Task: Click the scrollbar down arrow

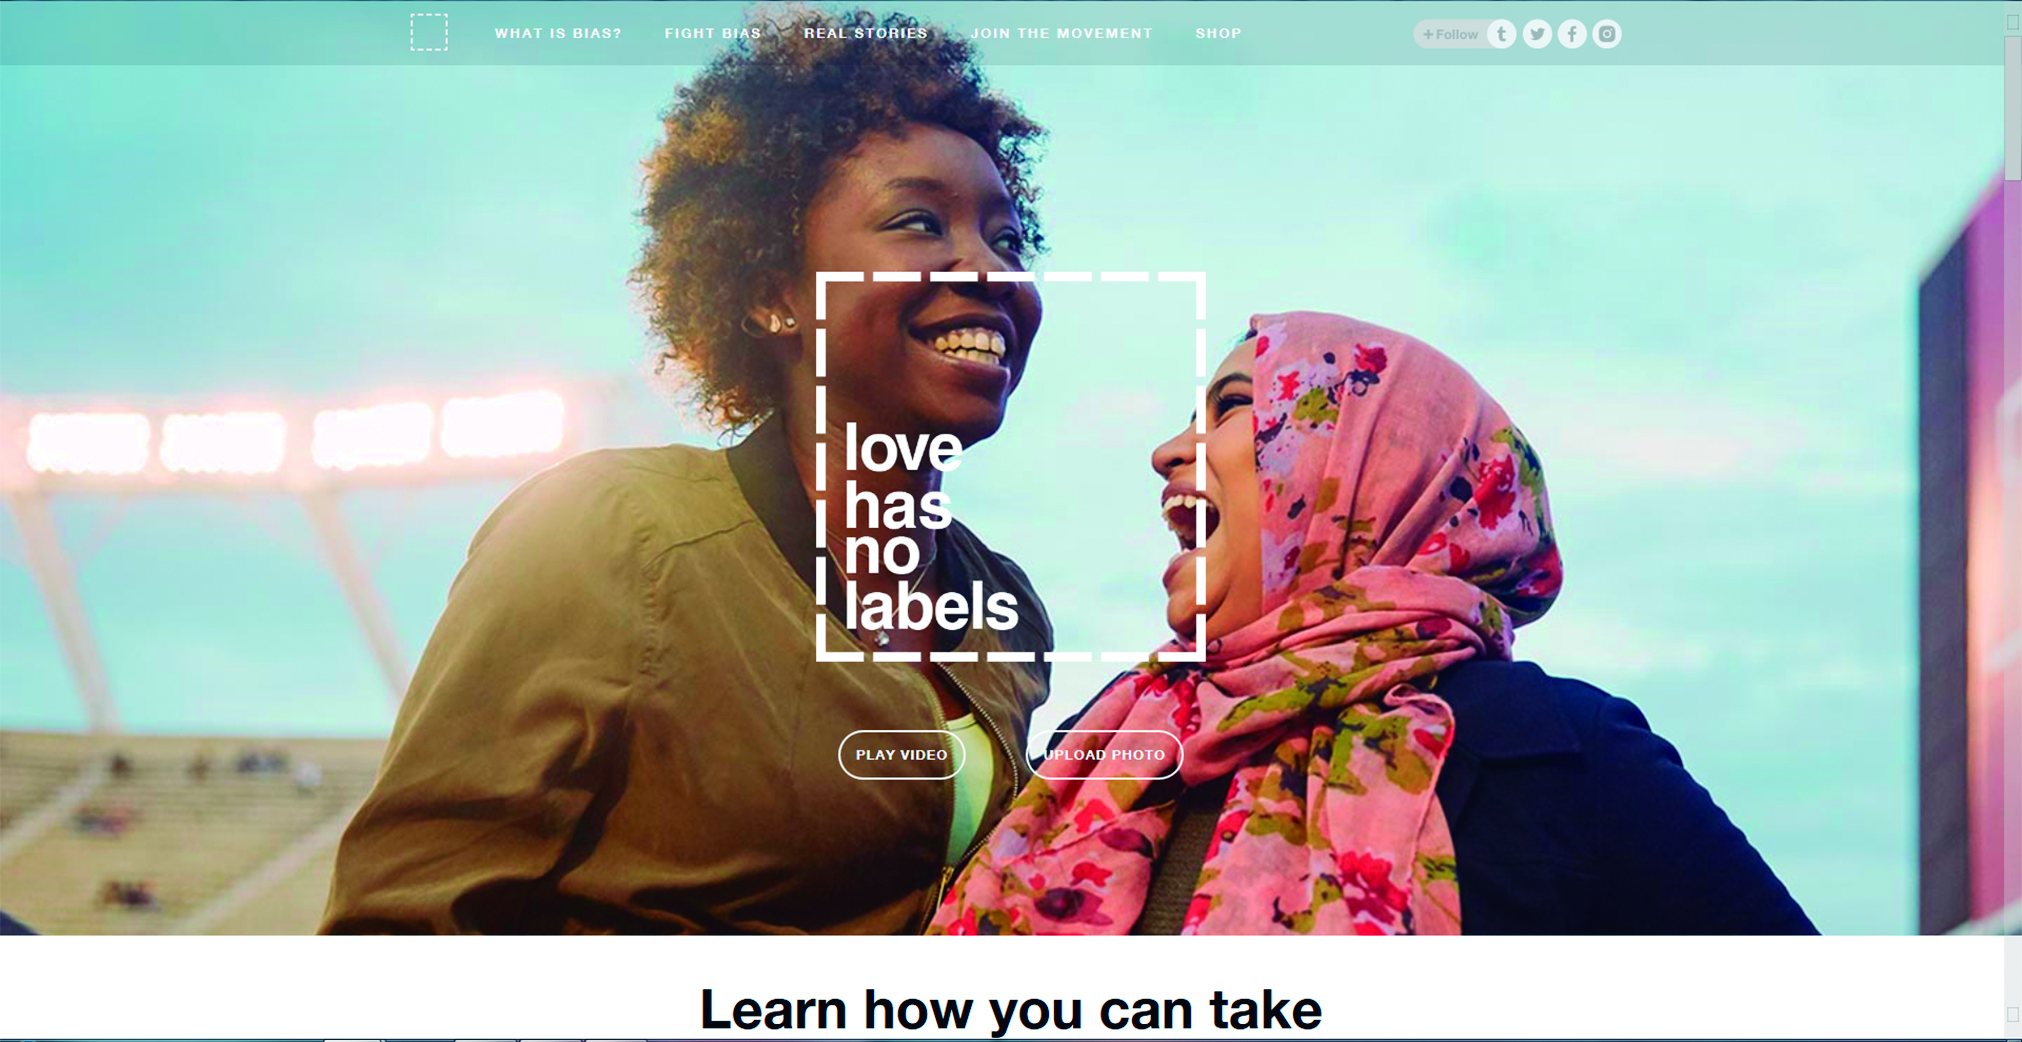Action: (2012, 1014)
